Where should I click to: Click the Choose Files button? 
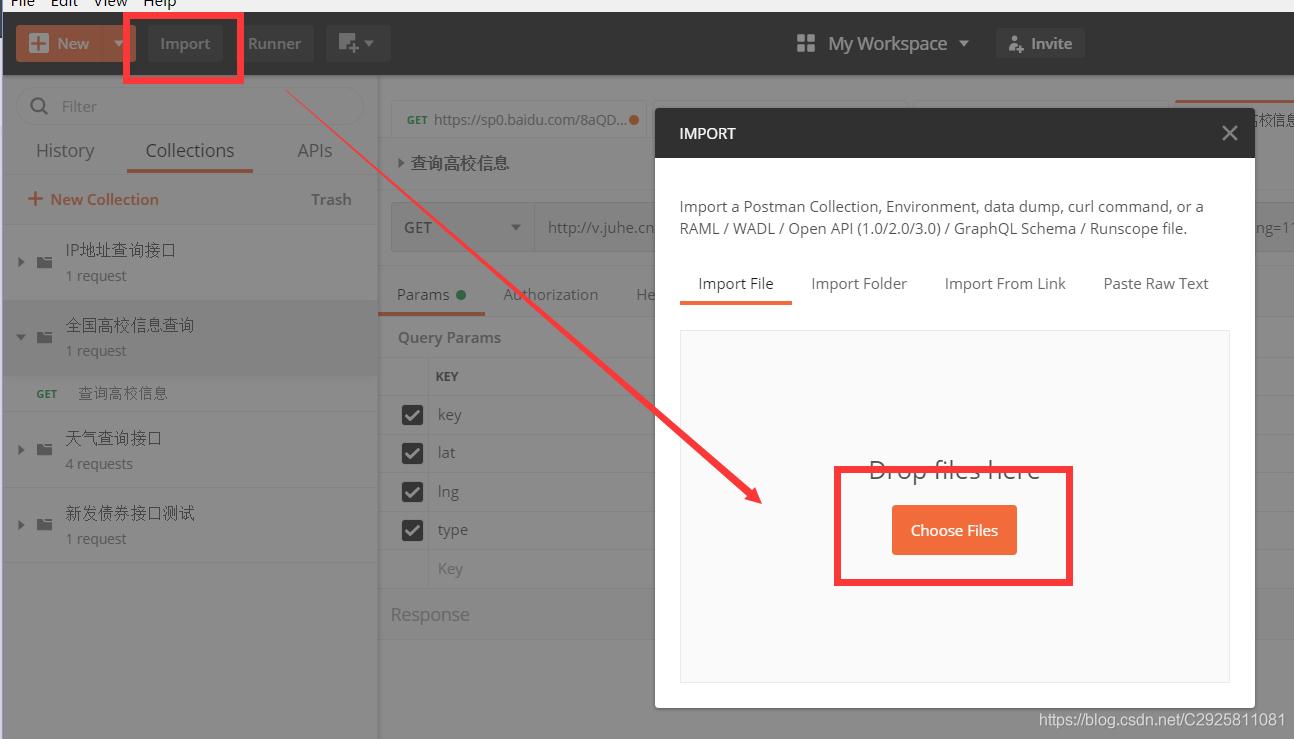click(x=954, y=530)
